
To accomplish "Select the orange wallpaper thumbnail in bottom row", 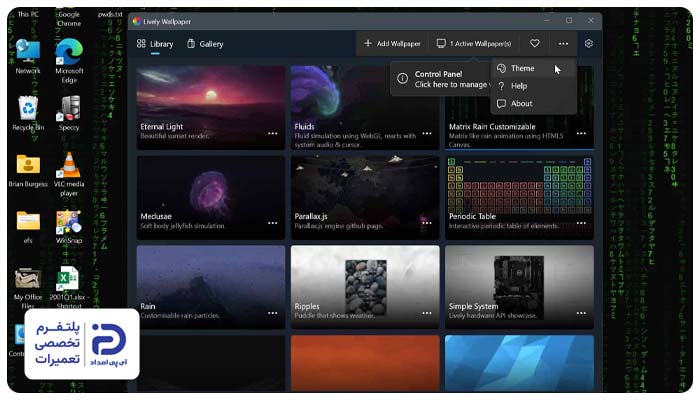I will coord(365,363).
